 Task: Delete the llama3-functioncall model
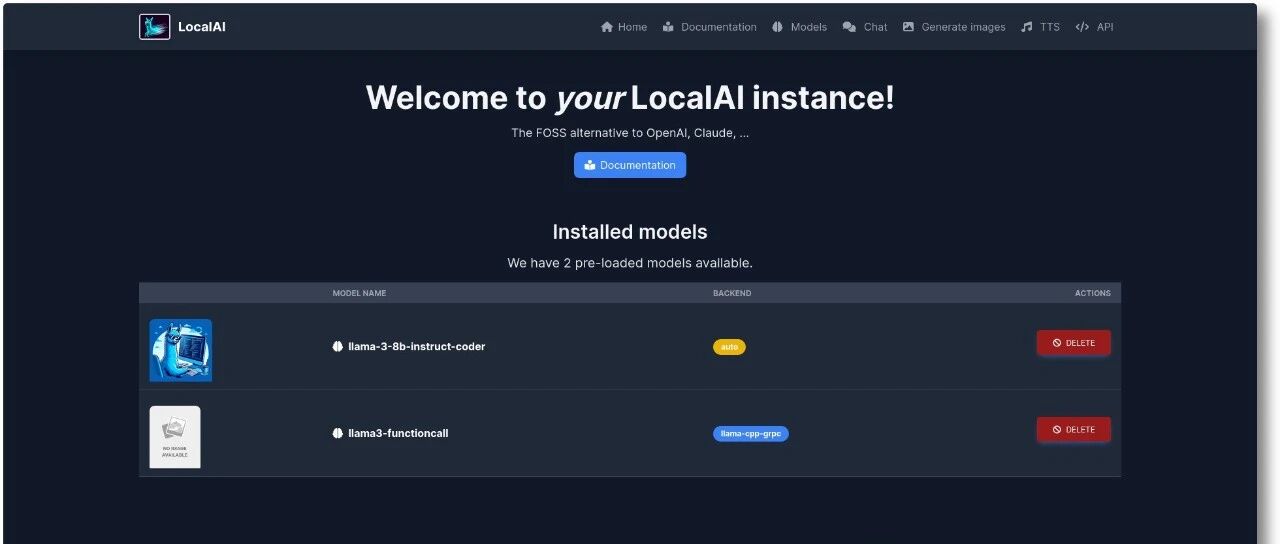1073,430
